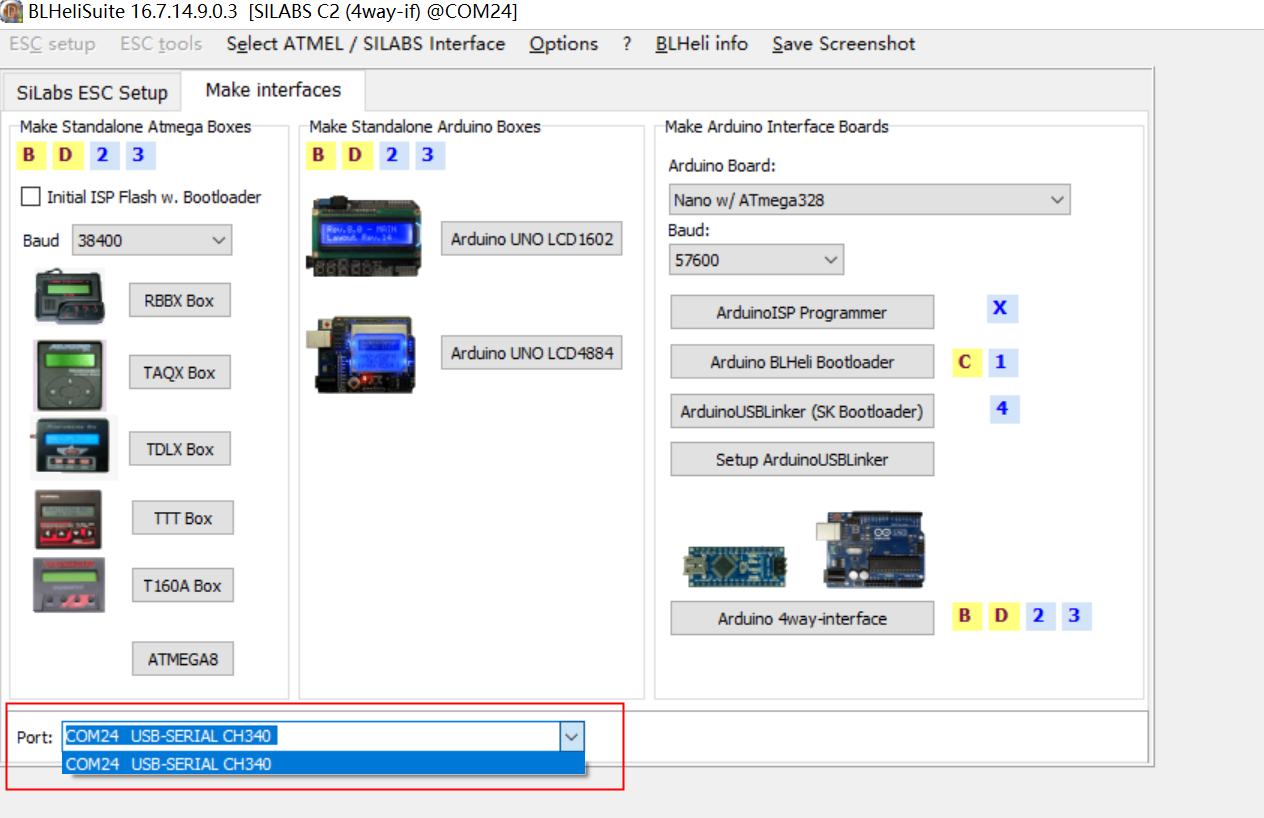This screenshot has width=1264, height=818.
Task: Open Select ATMEL / SILABS Interface menu
Action: pos(366,44)
